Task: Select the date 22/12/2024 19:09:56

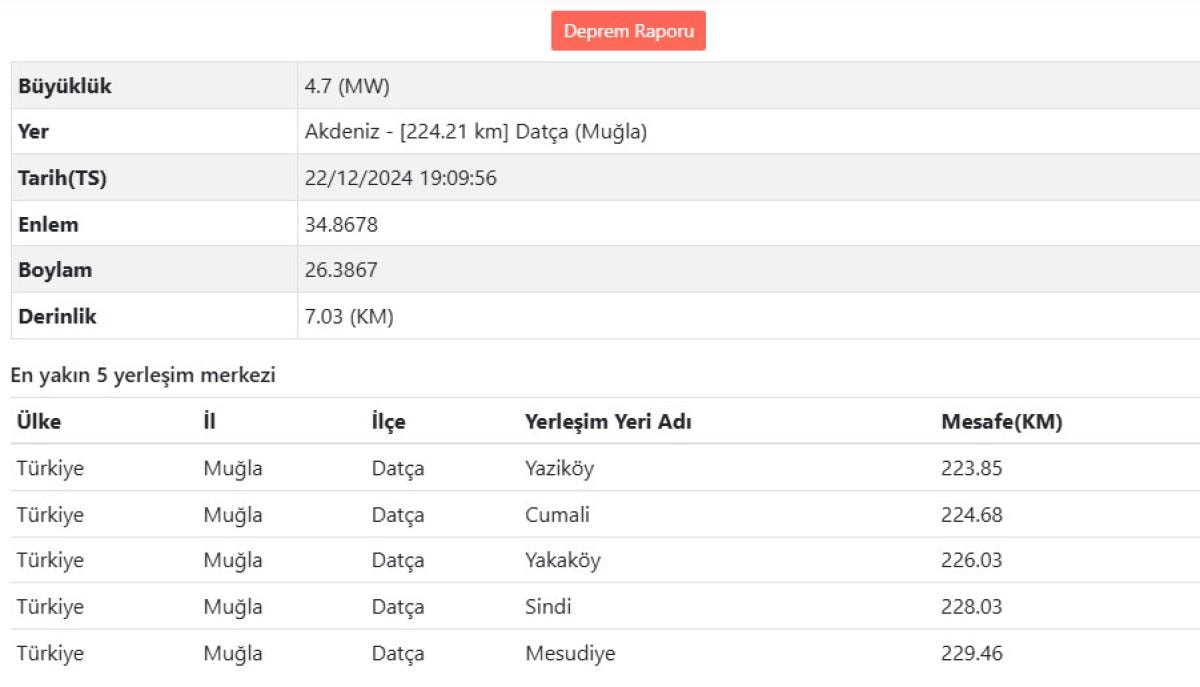Action: coord(400,178)
